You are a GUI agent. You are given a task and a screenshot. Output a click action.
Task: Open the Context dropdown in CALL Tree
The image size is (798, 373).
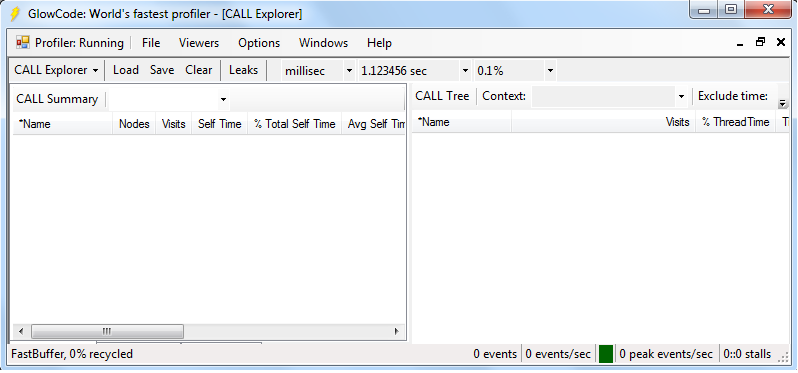point(681,96)
